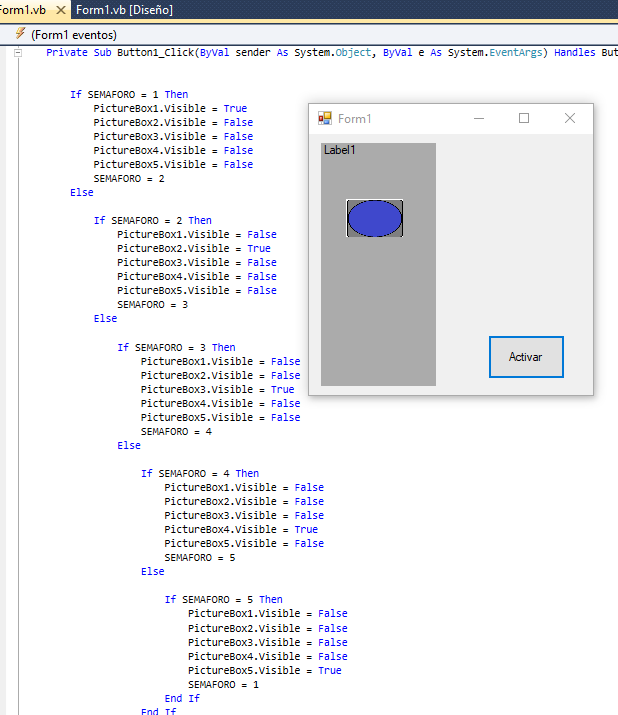Click the 'PictureBox3.Visible = True' line

coord(218,389)
